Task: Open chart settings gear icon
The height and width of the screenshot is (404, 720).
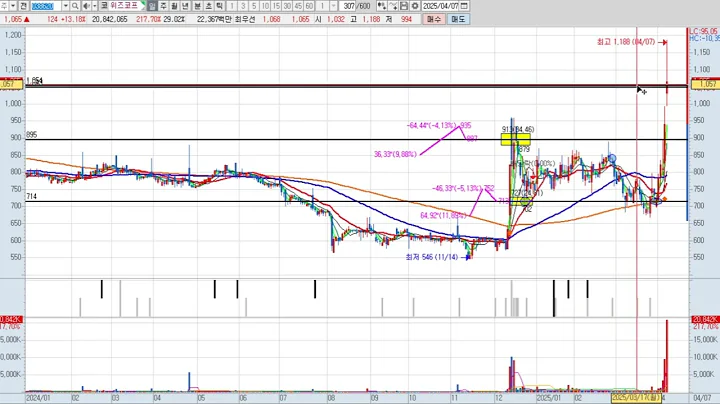Action: point(415,6)
